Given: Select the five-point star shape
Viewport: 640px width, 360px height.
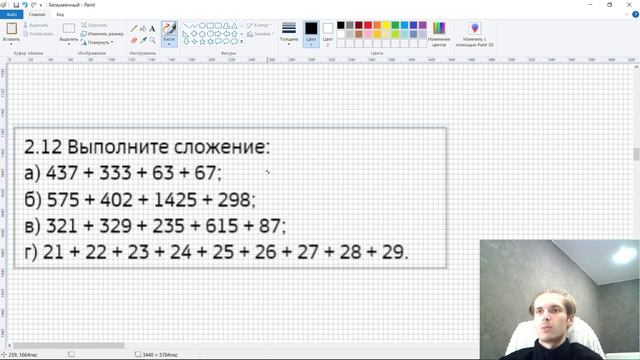Looking at the screenshot, I should tap(210, 42).
